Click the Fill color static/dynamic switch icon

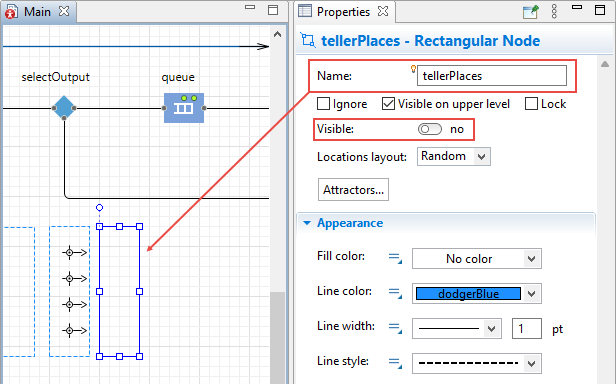point(395,258)
